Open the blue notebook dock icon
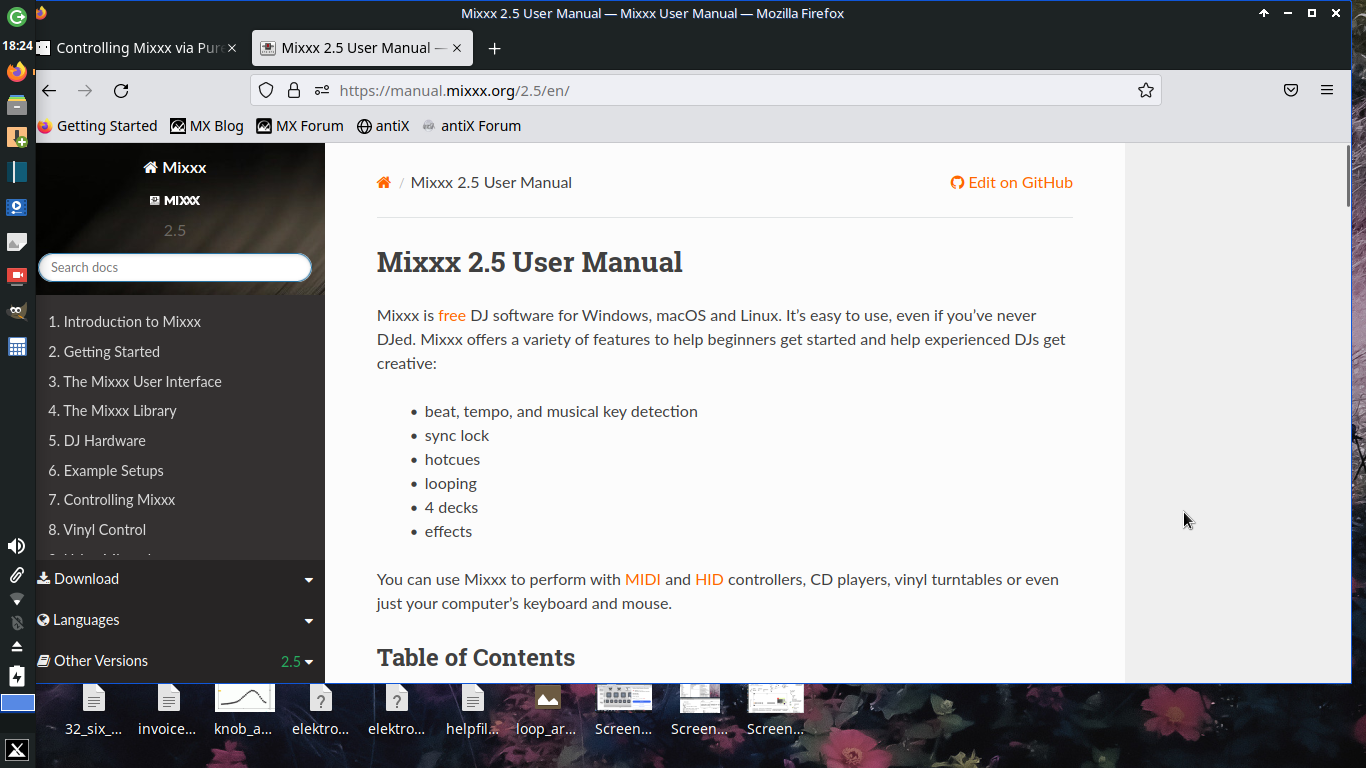 click(17, 172)
